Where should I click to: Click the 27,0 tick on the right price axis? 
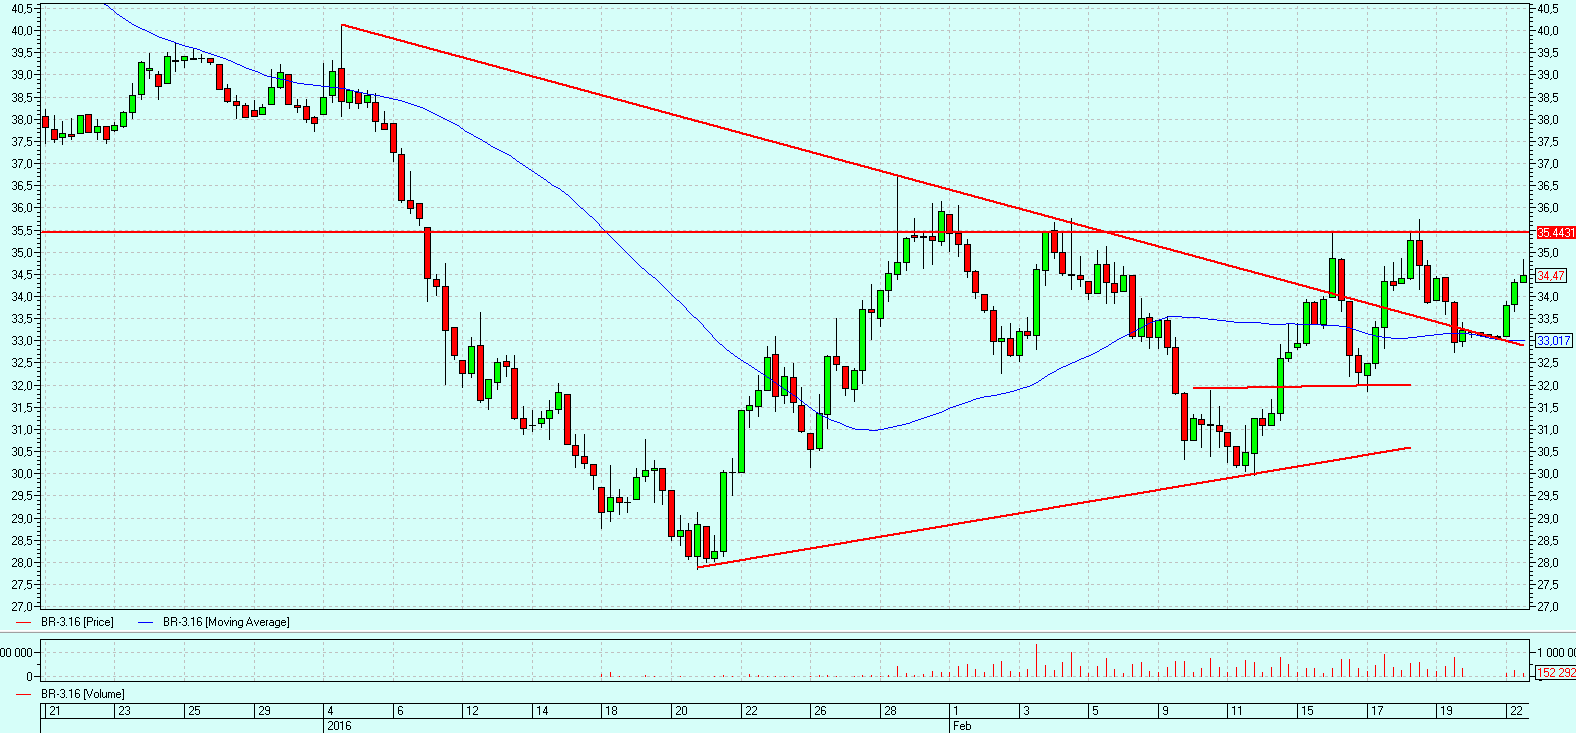pyautogui.click(x=1548, y=607)
